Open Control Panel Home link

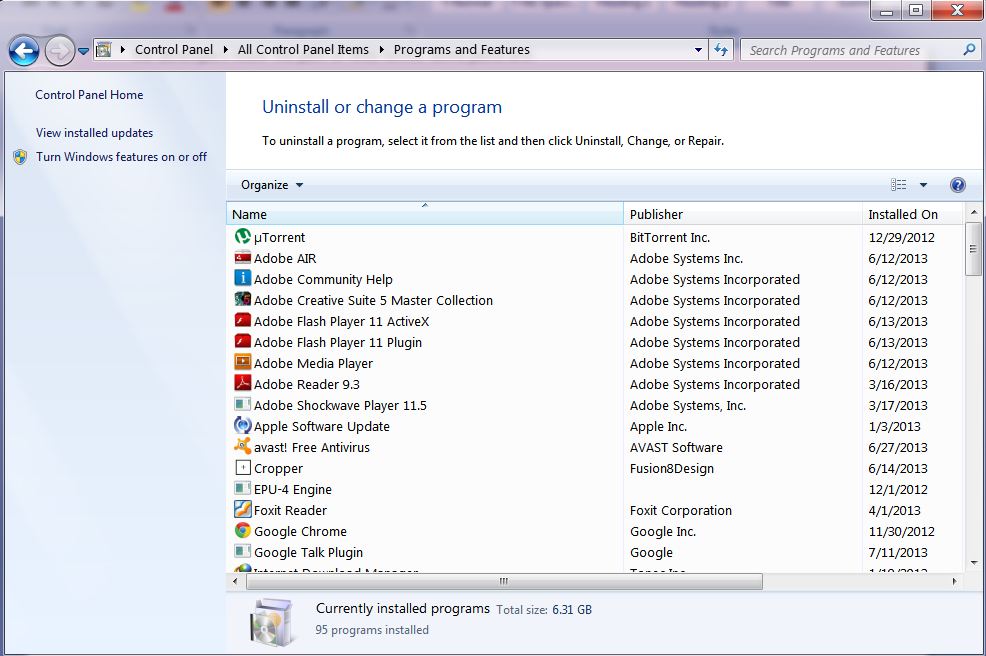(x=89, y=94)
